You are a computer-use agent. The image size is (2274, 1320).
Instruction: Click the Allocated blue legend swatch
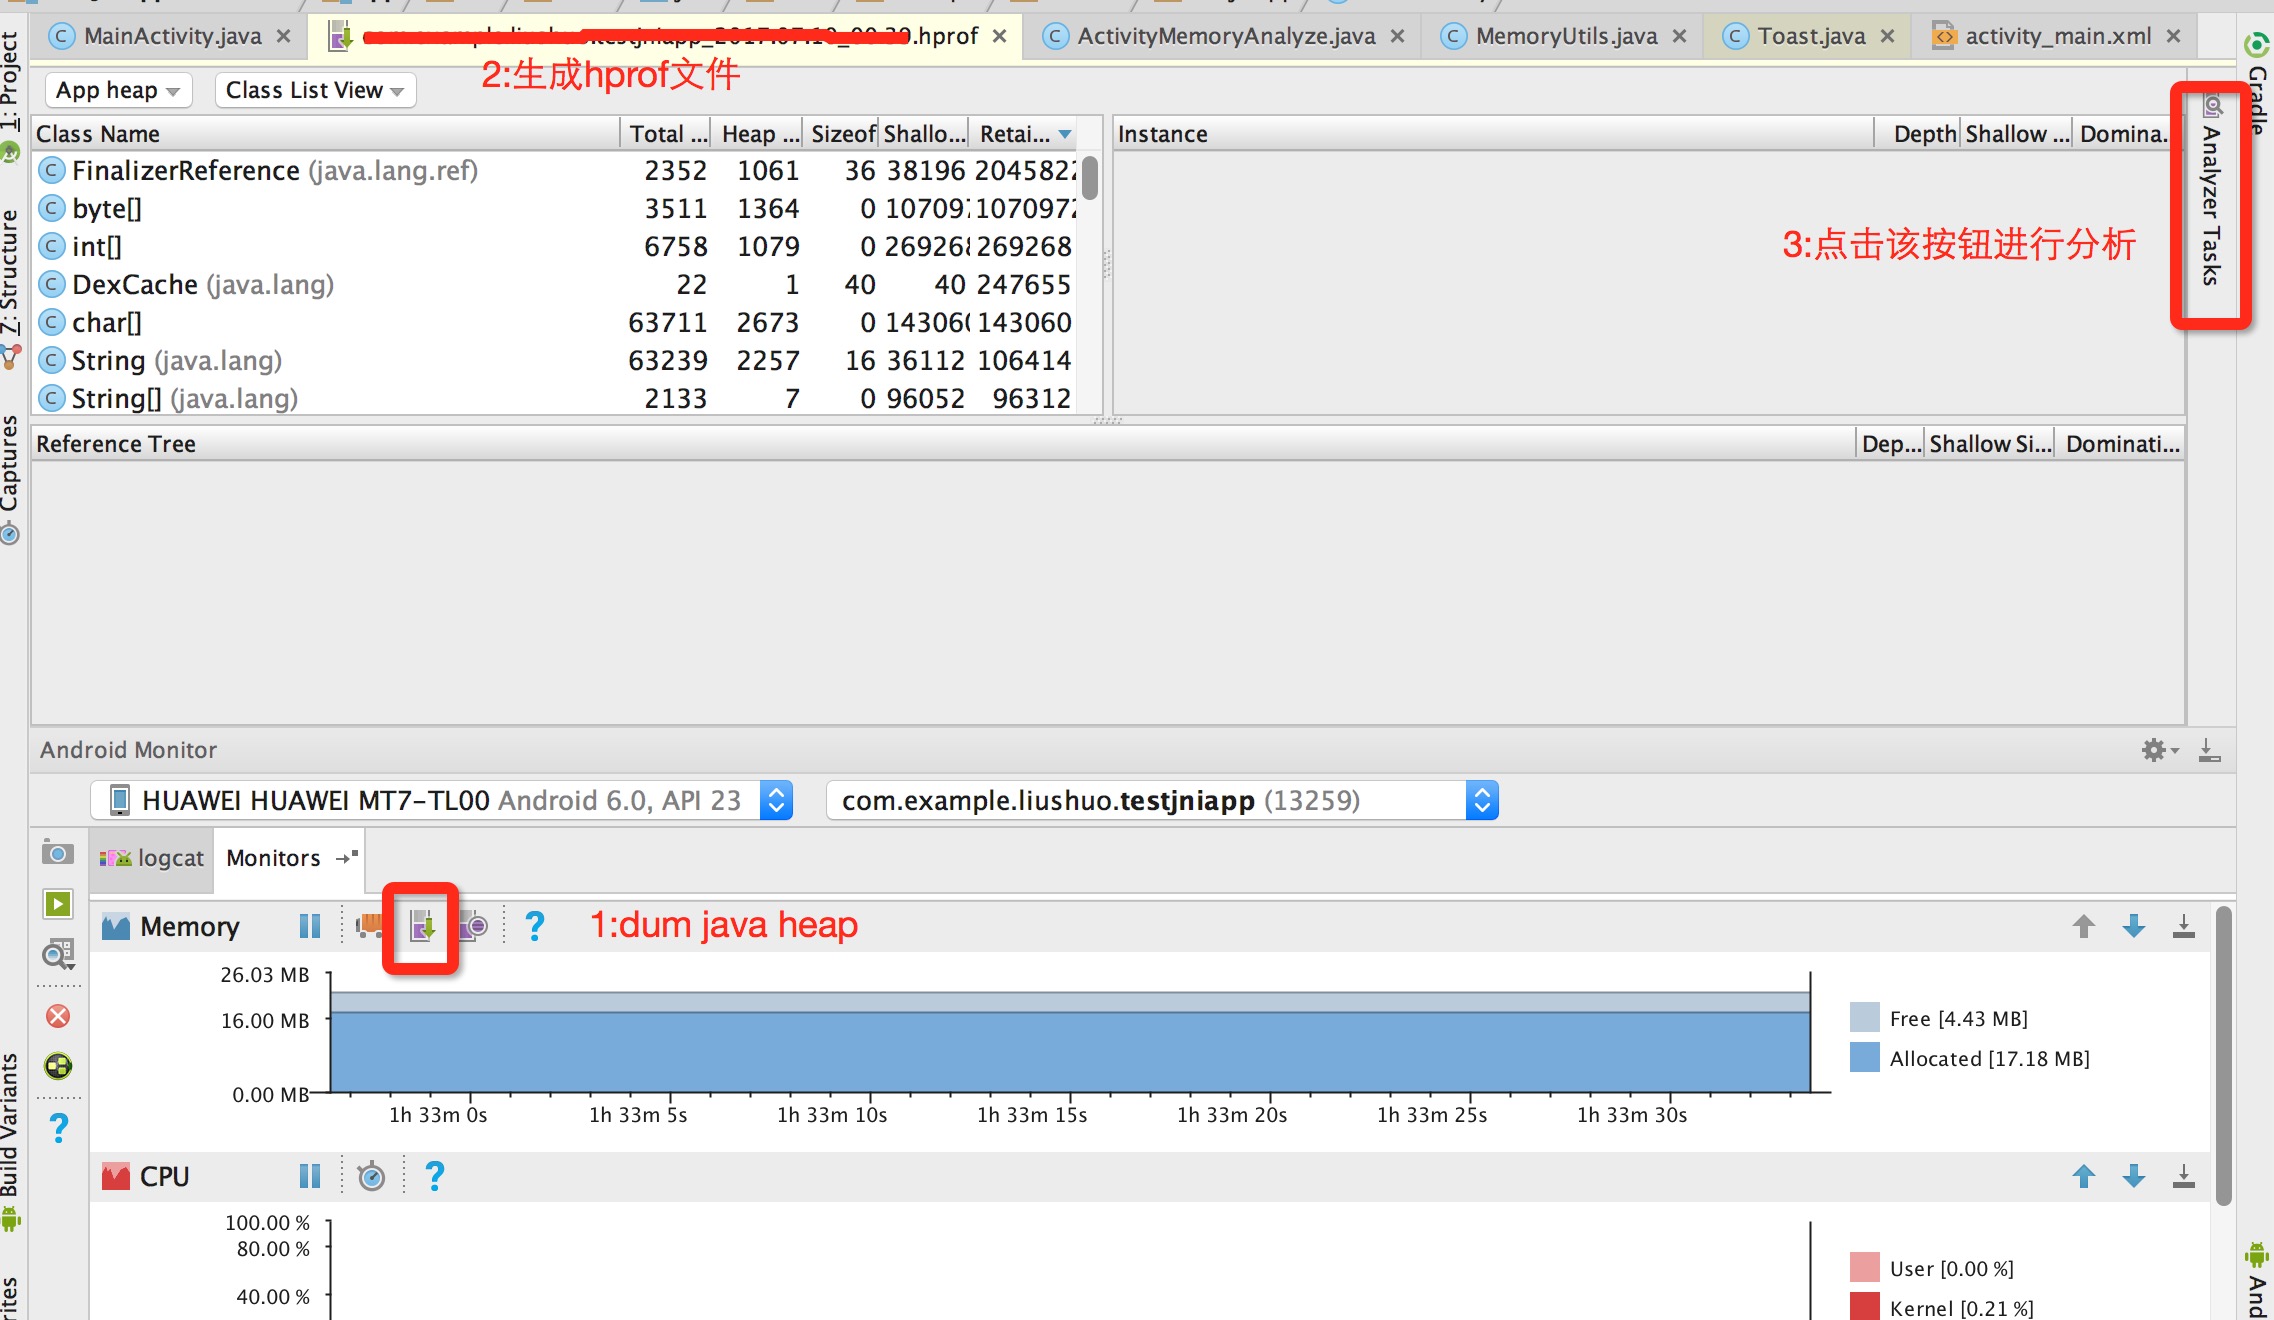[1864, 1058]
